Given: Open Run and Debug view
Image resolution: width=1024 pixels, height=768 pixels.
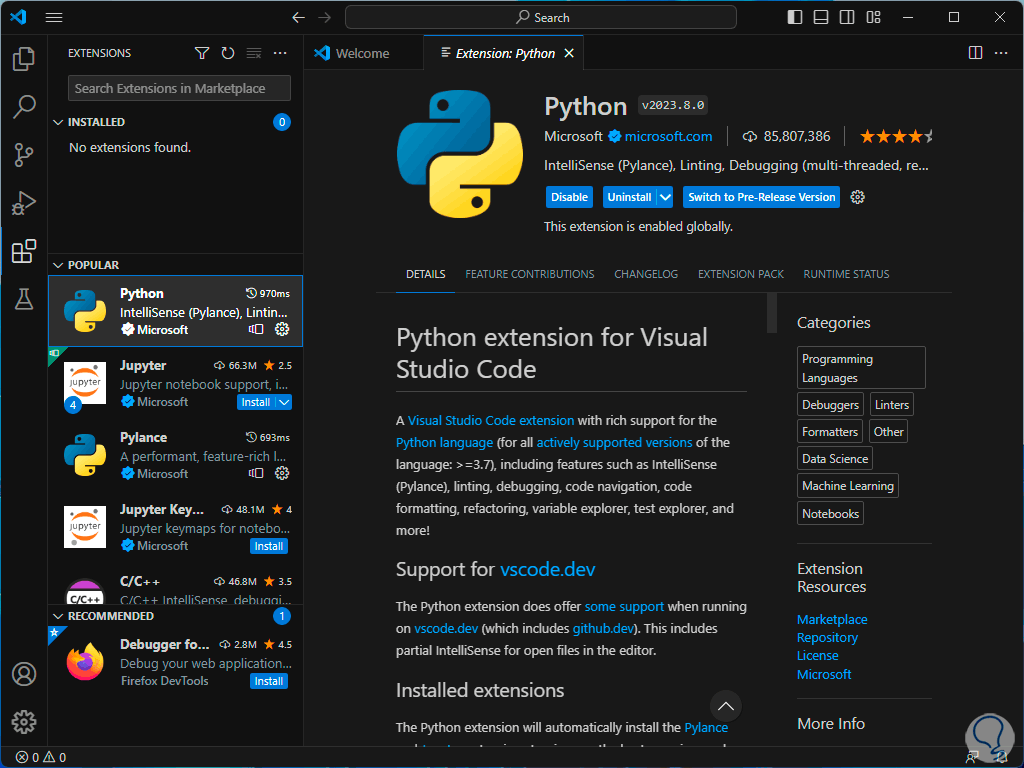Looking at the screenshot, I should [x=24, y=204].
